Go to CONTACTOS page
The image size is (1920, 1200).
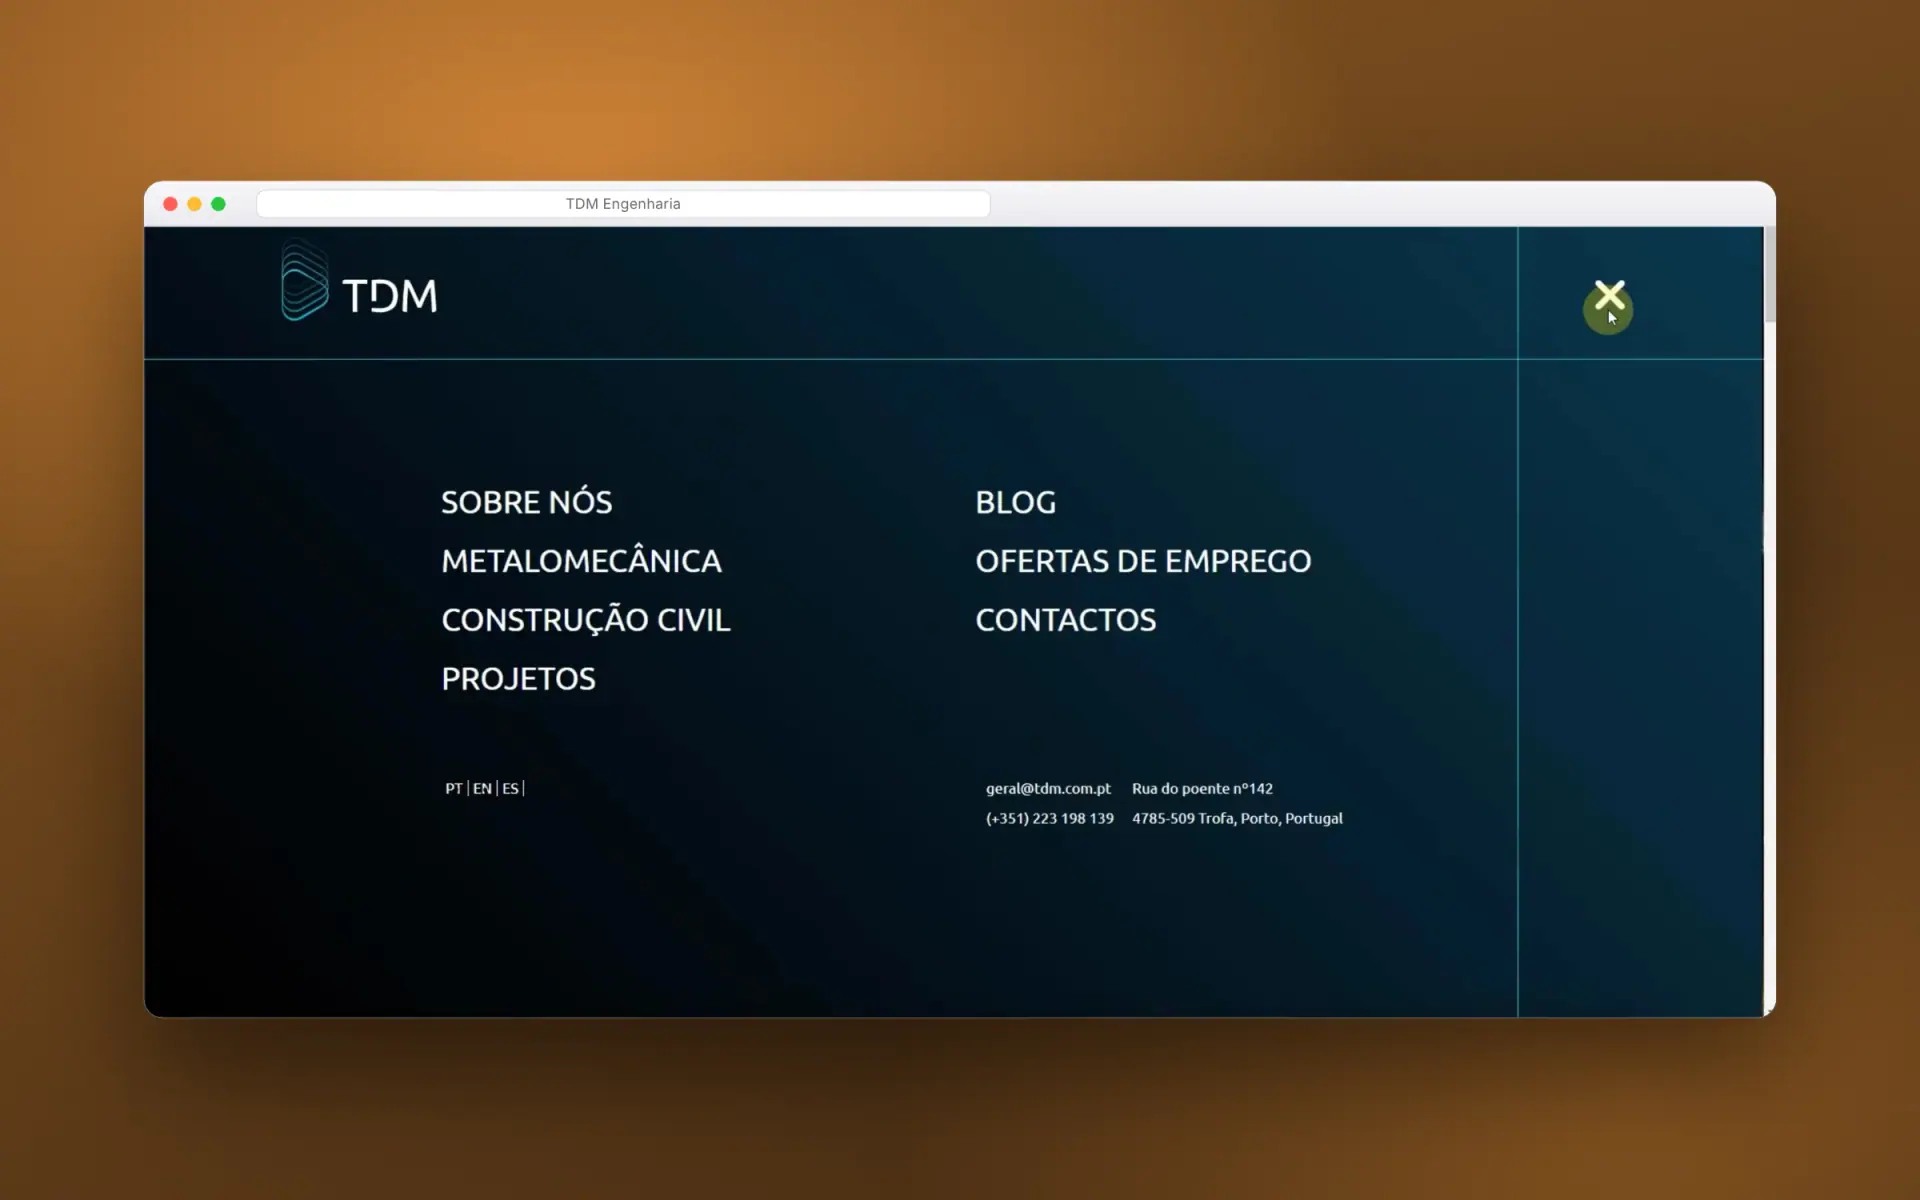(x=1066, y=620)
